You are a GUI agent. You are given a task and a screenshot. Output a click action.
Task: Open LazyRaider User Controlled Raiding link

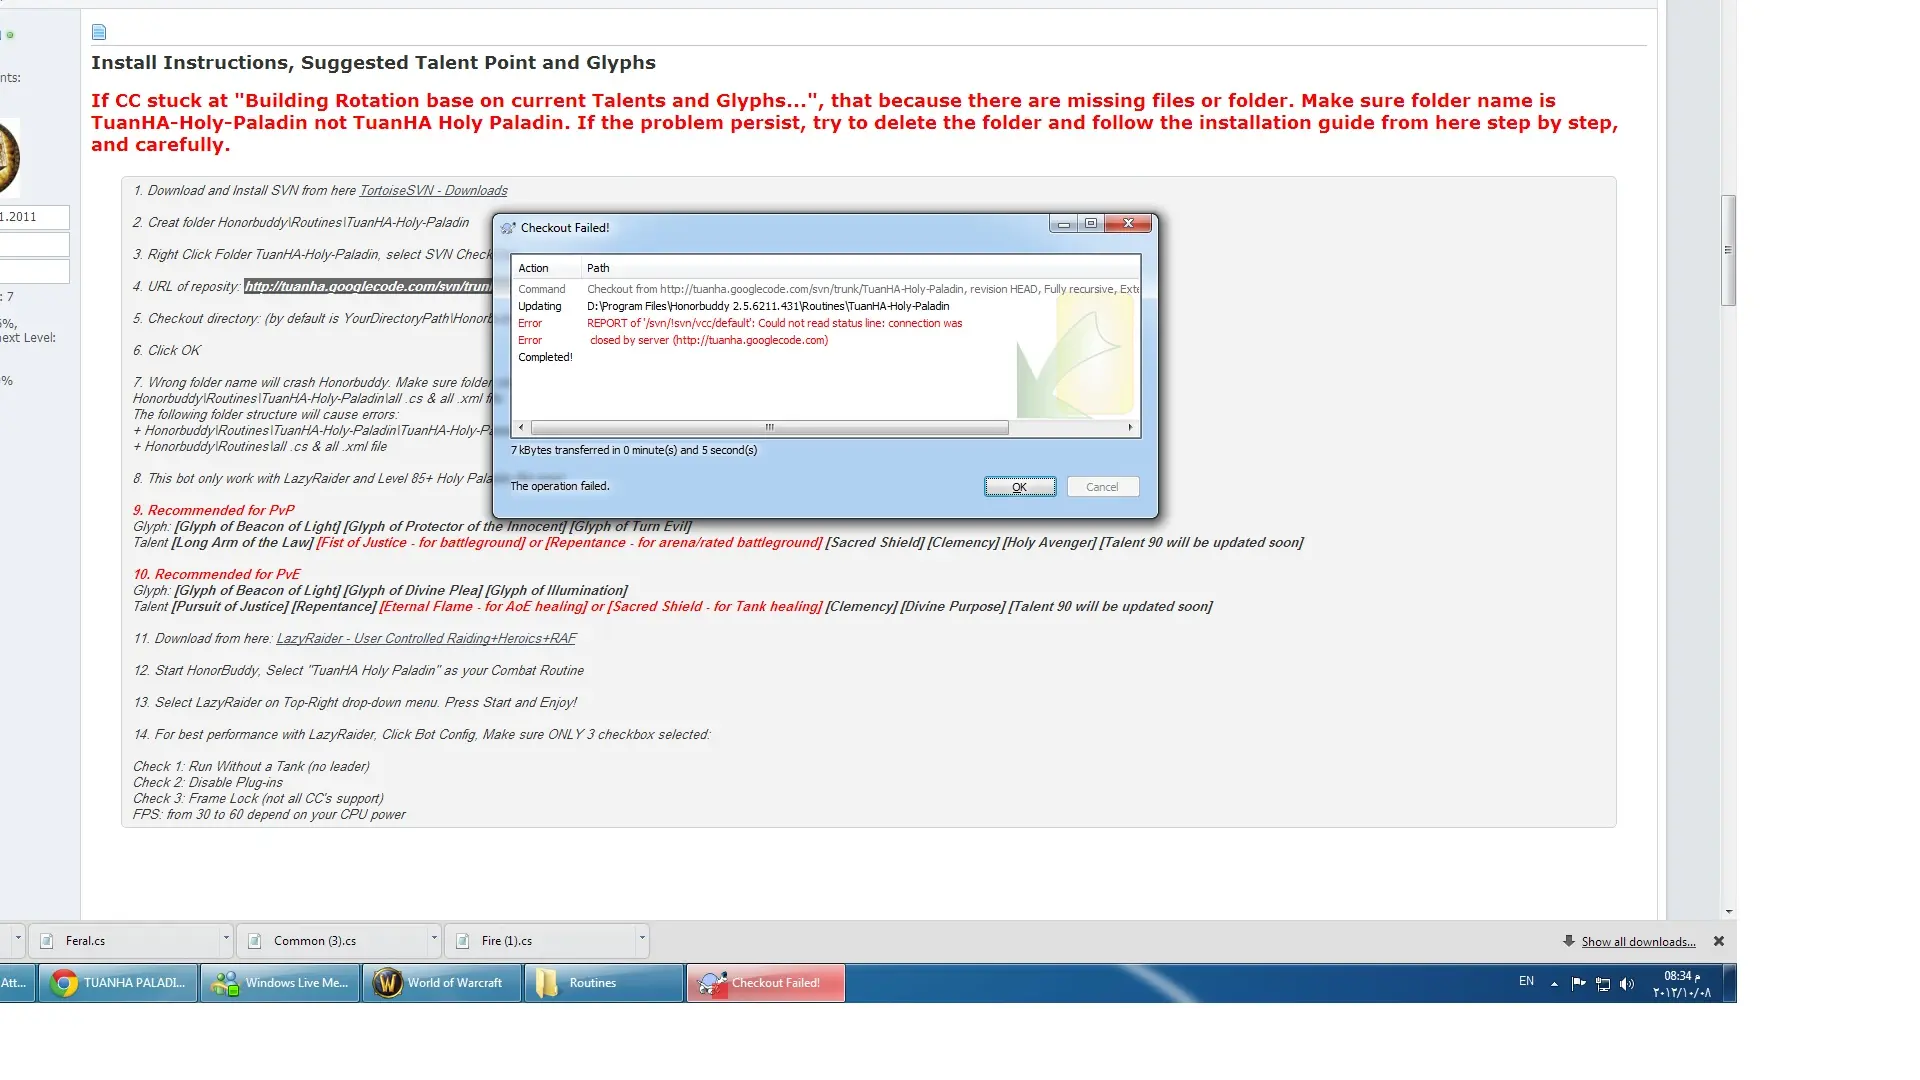point(426,639)
